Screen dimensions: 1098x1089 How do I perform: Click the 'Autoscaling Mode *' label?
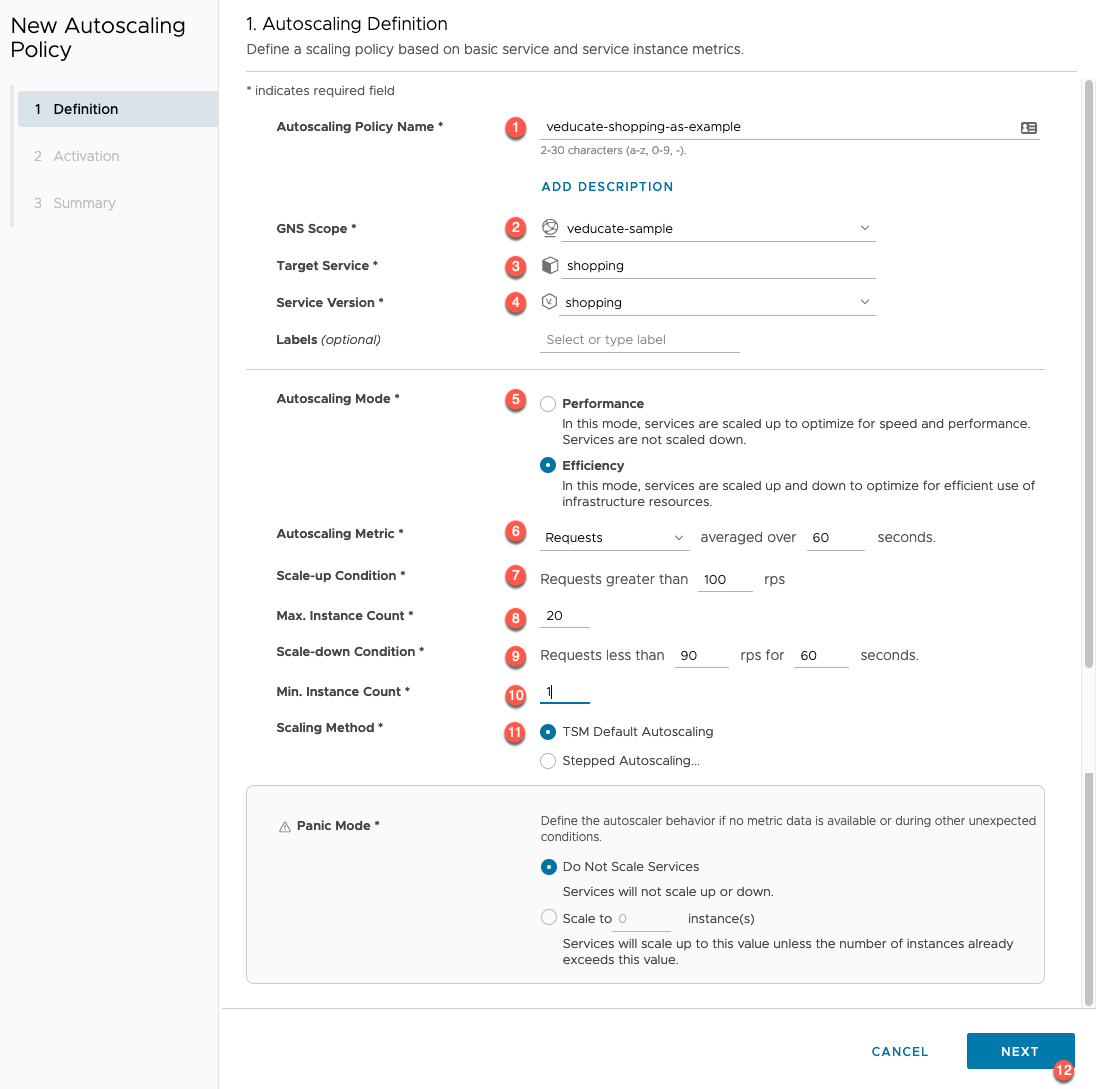(x=338, y=398)
